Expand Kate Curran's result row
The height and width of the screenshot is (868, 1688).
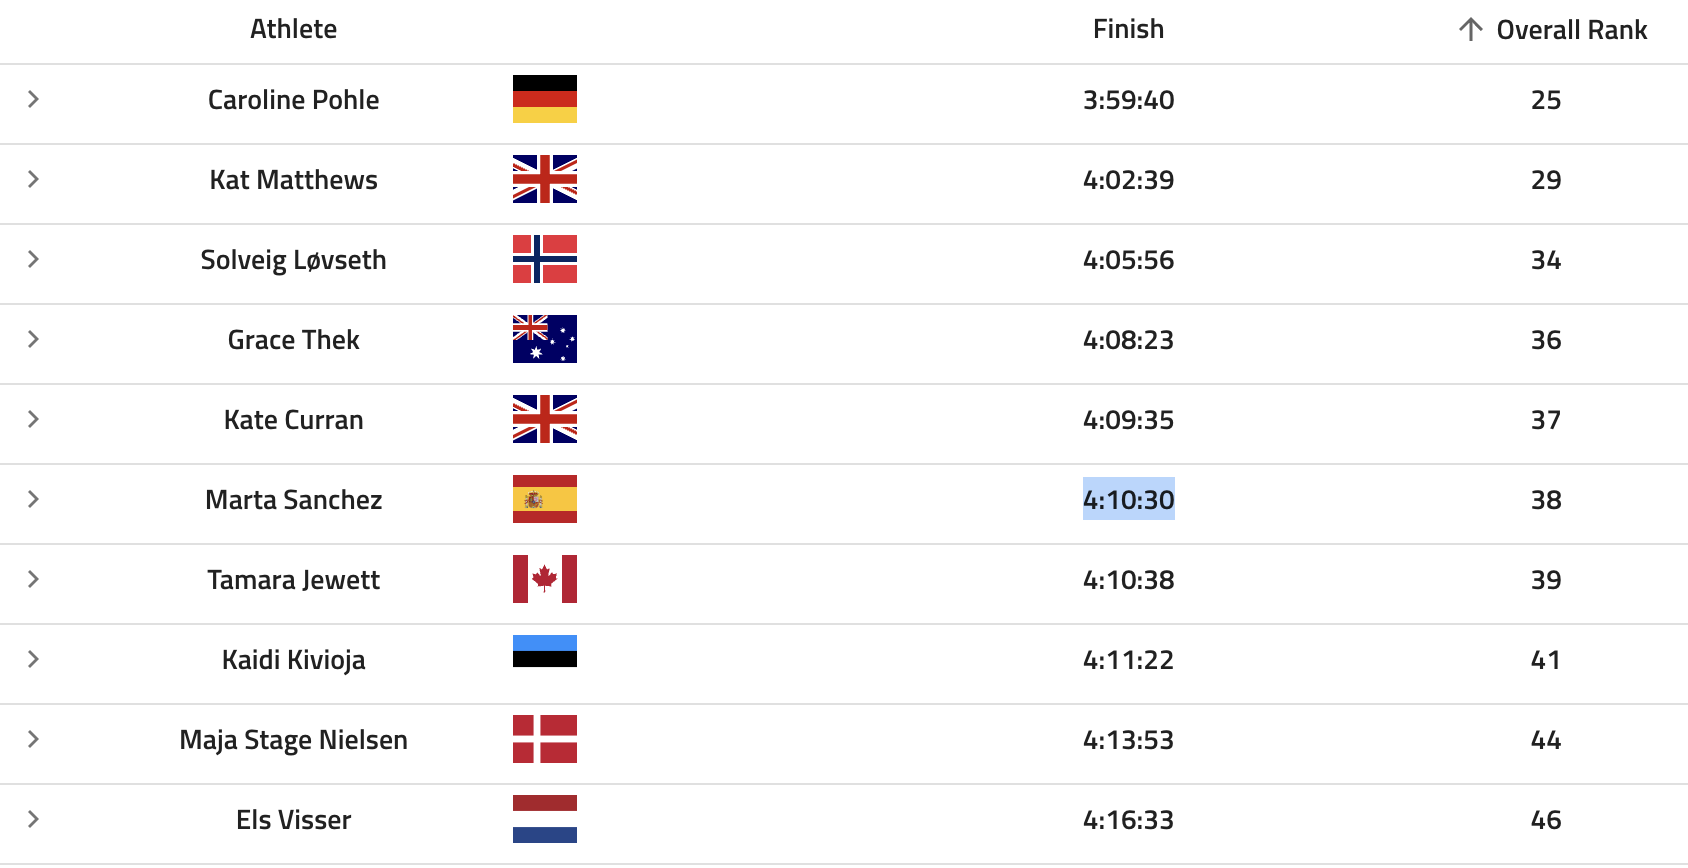(33, 419)
